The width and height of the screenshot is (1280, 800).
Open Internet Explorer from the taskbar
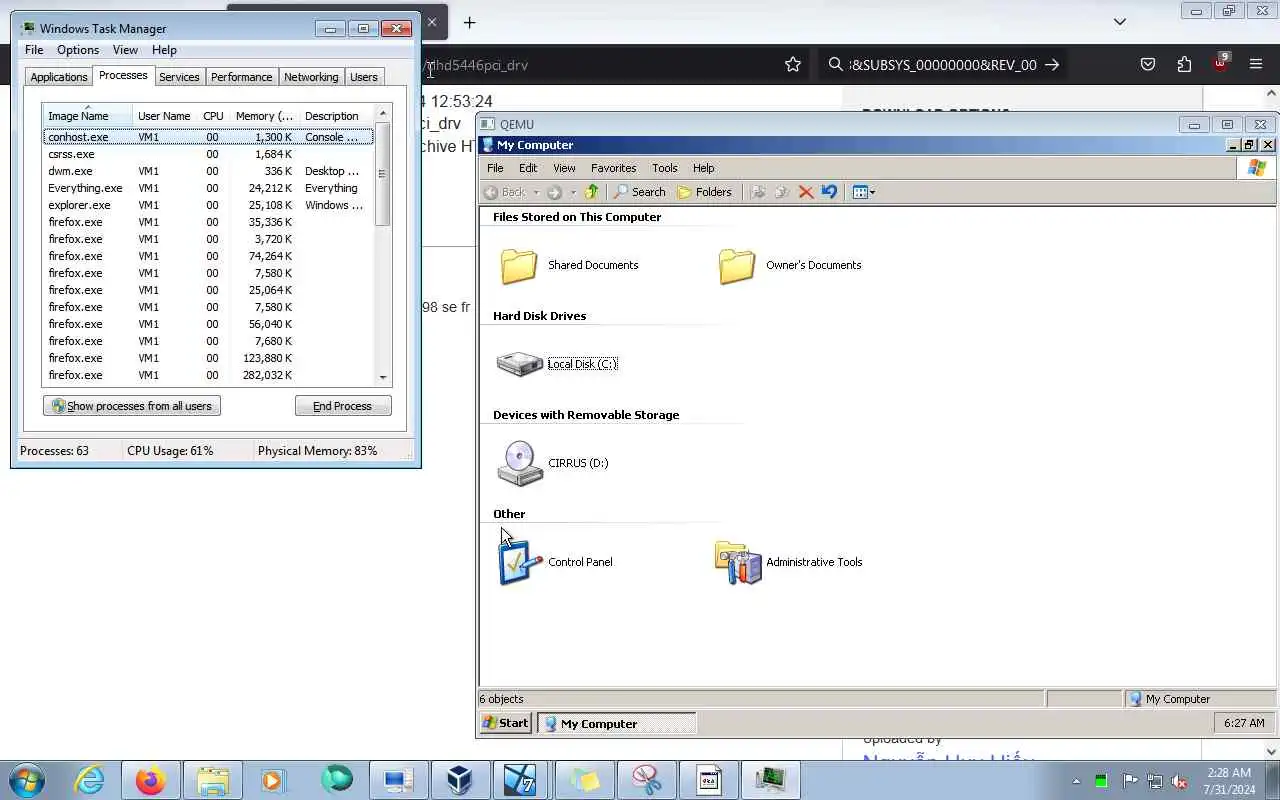(x=90, y=780)
